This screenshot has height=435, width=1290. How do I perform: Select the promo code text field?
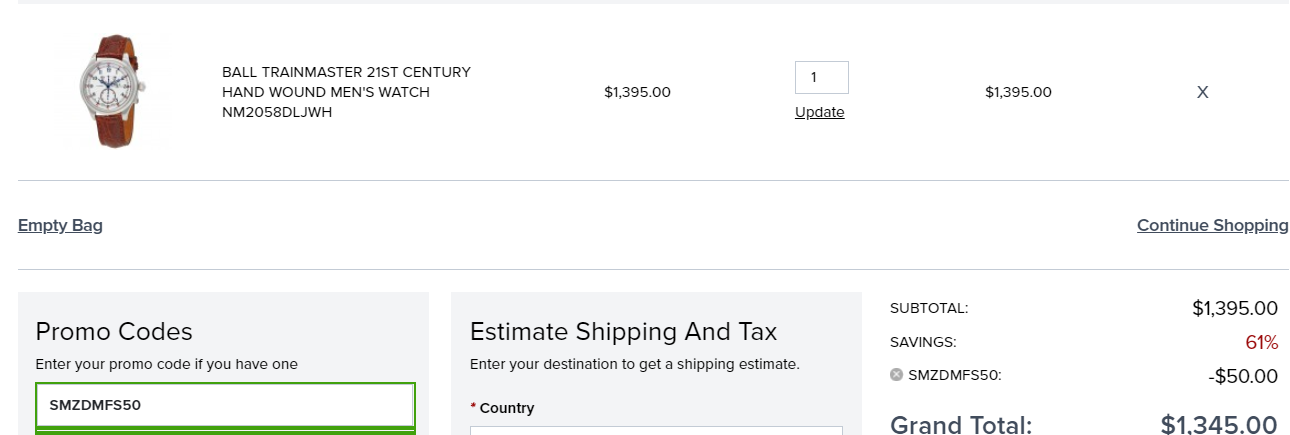click(225, 405)
